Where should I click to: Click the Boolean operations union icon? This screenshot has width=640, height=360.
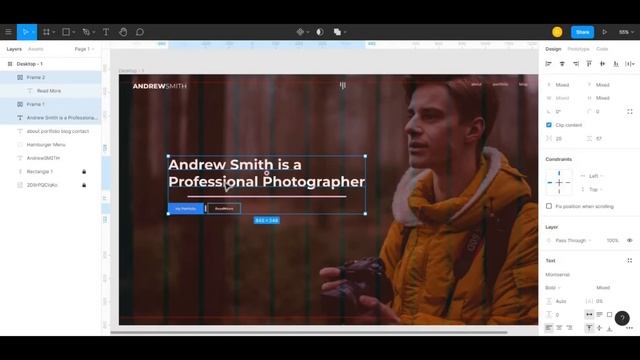[337, 32]
